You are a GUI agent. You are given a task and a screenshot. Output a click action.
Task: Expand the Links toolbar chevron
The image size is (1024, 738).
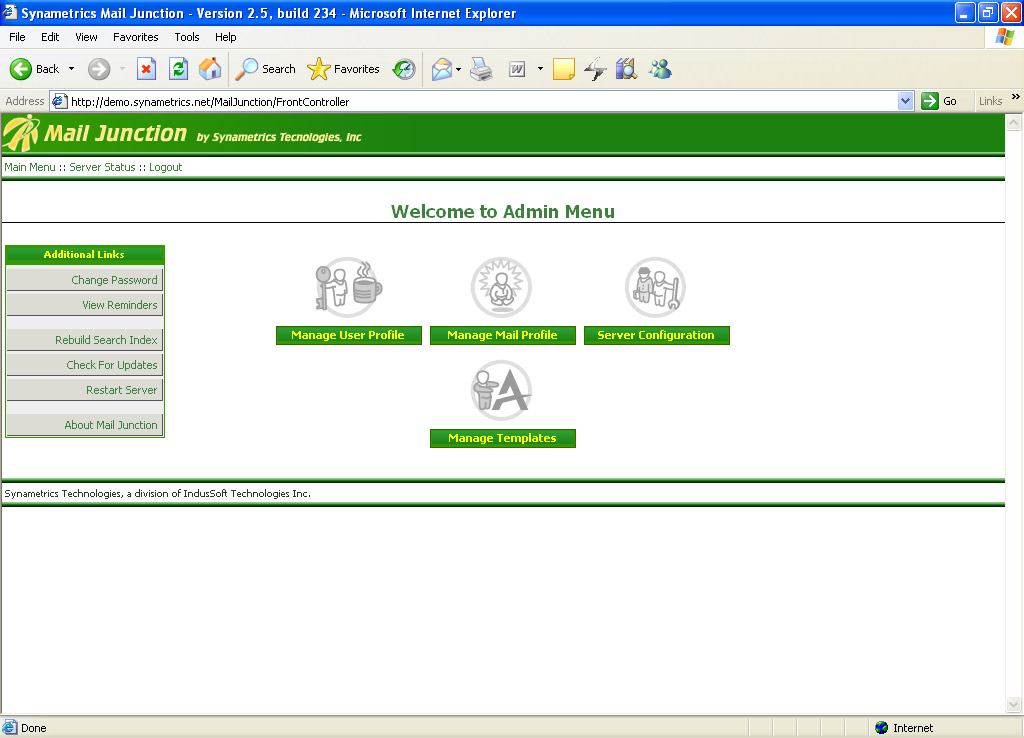coord(1016,97)
